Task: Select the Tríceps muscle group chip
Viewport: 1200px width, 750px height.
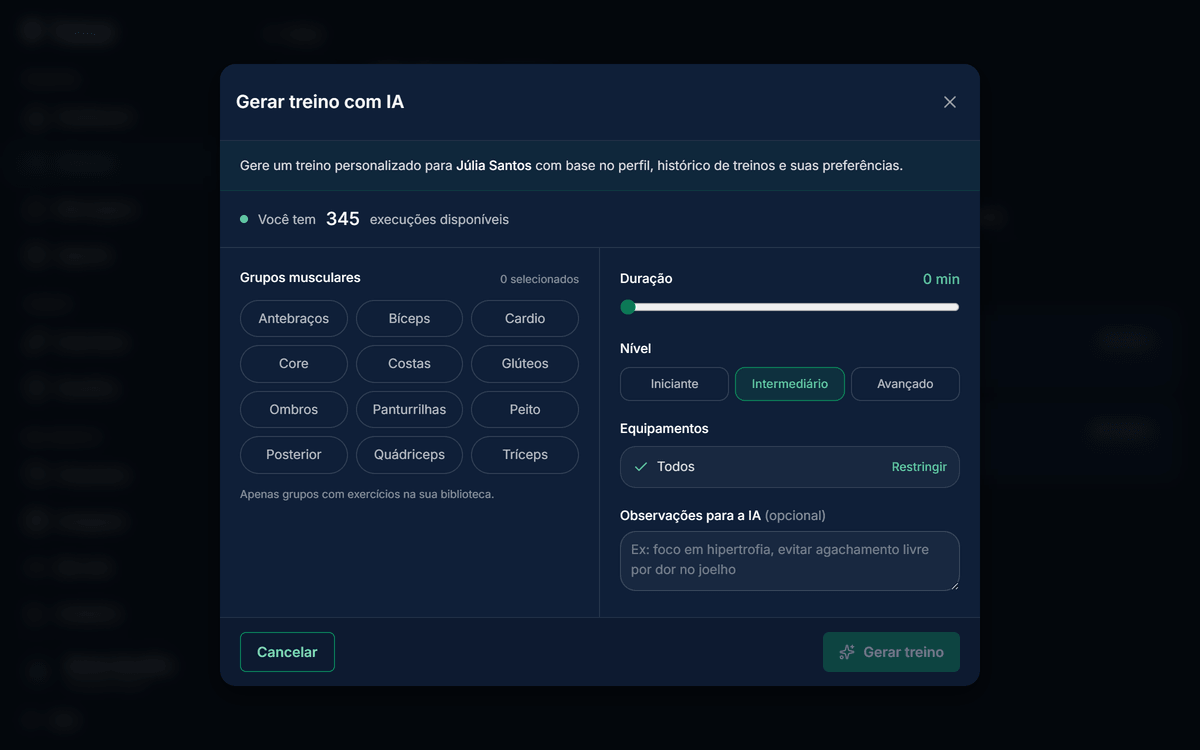Action: [525, 455]
